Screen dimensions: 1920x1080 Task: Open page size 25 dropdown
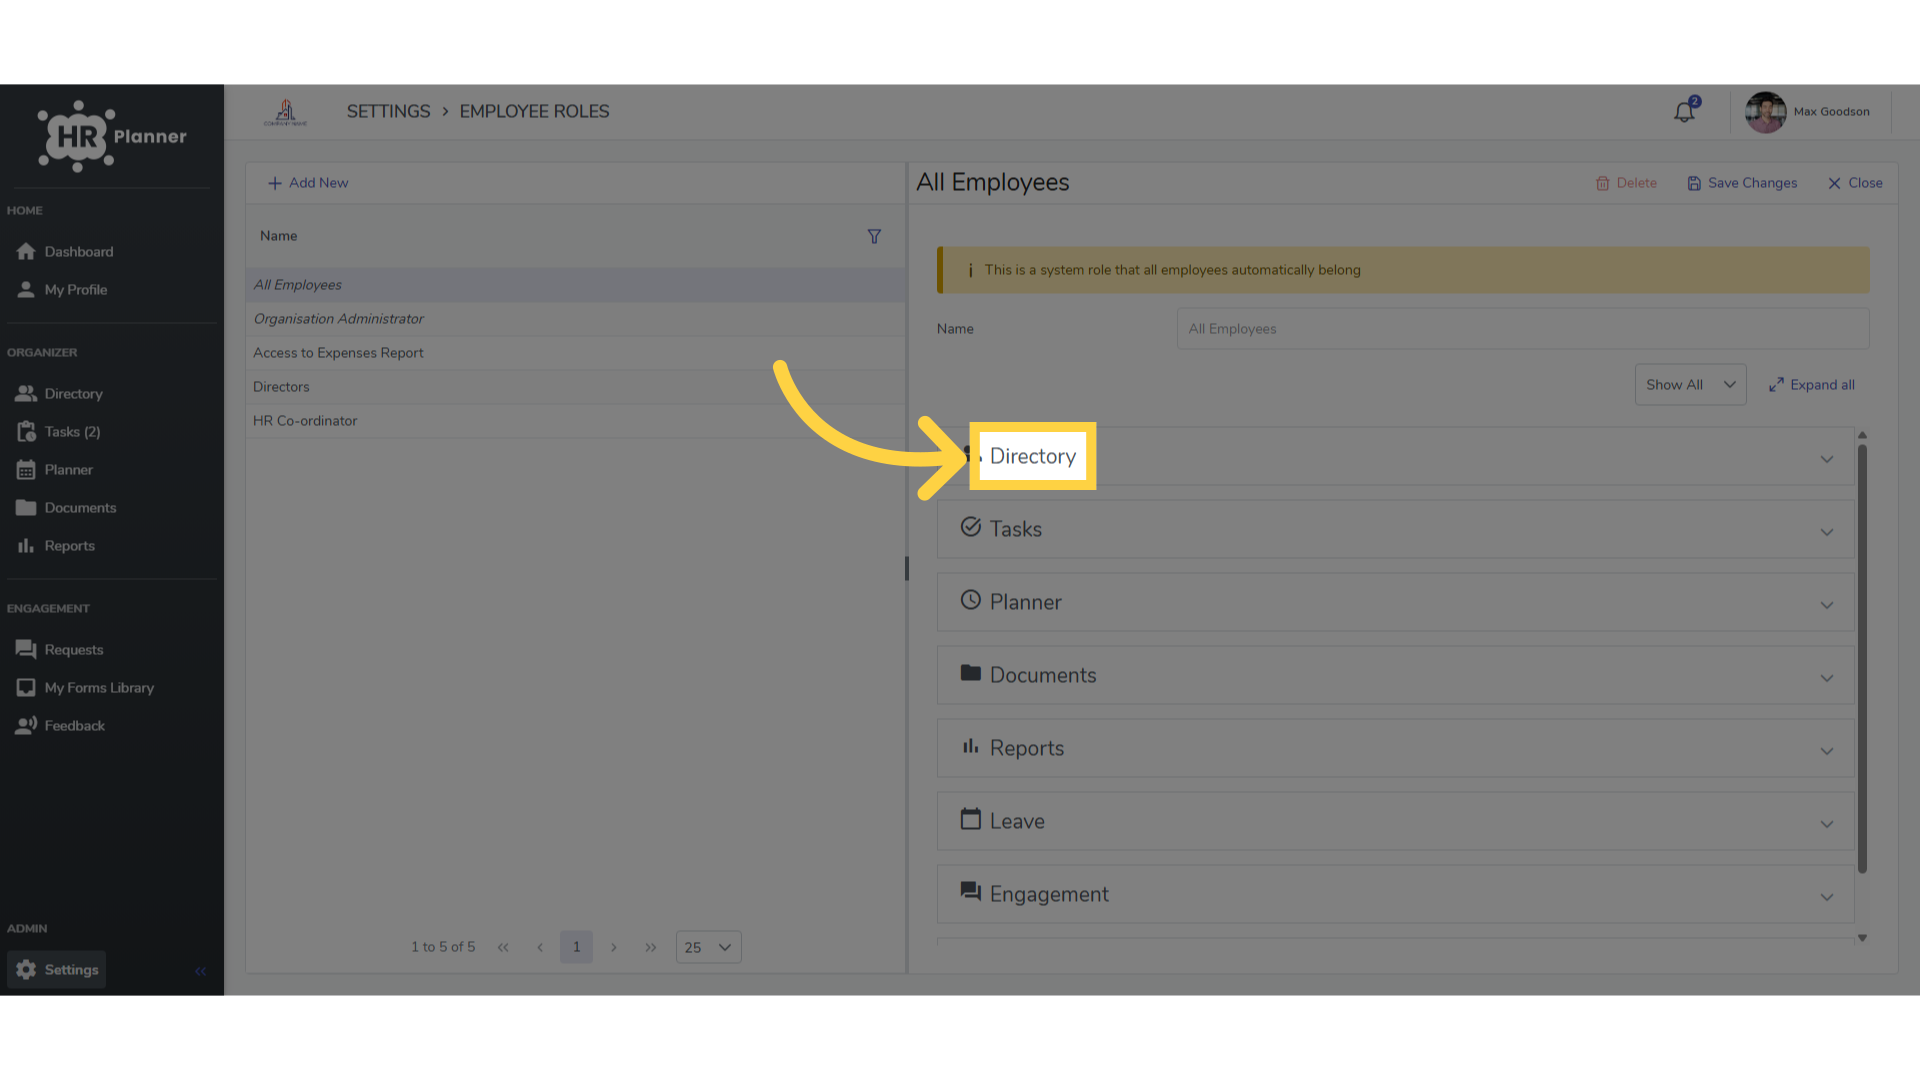(708, 947)
